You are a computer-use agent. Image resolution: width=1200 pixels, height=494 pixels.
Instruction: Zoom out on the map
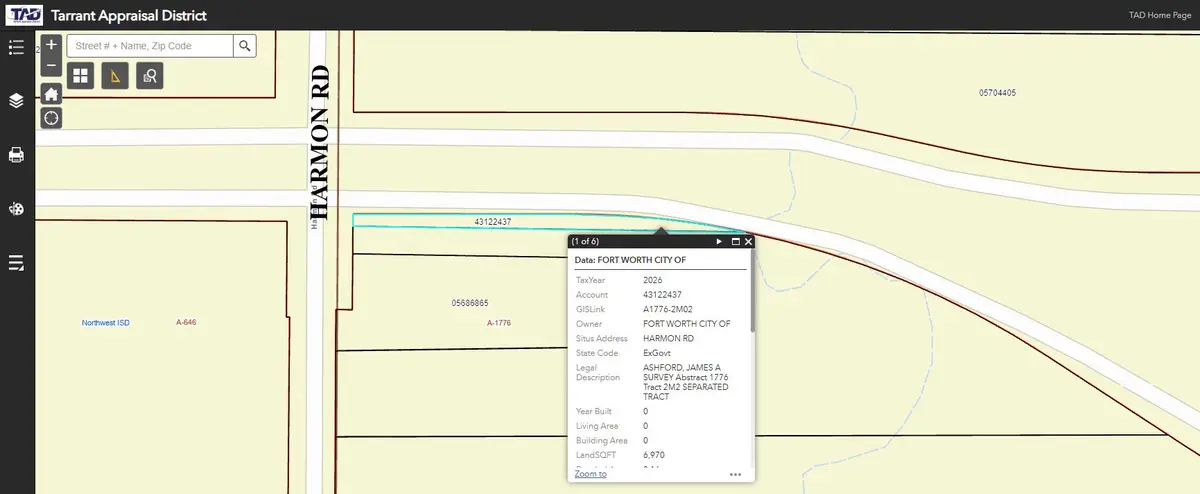[x=52, y=67]
